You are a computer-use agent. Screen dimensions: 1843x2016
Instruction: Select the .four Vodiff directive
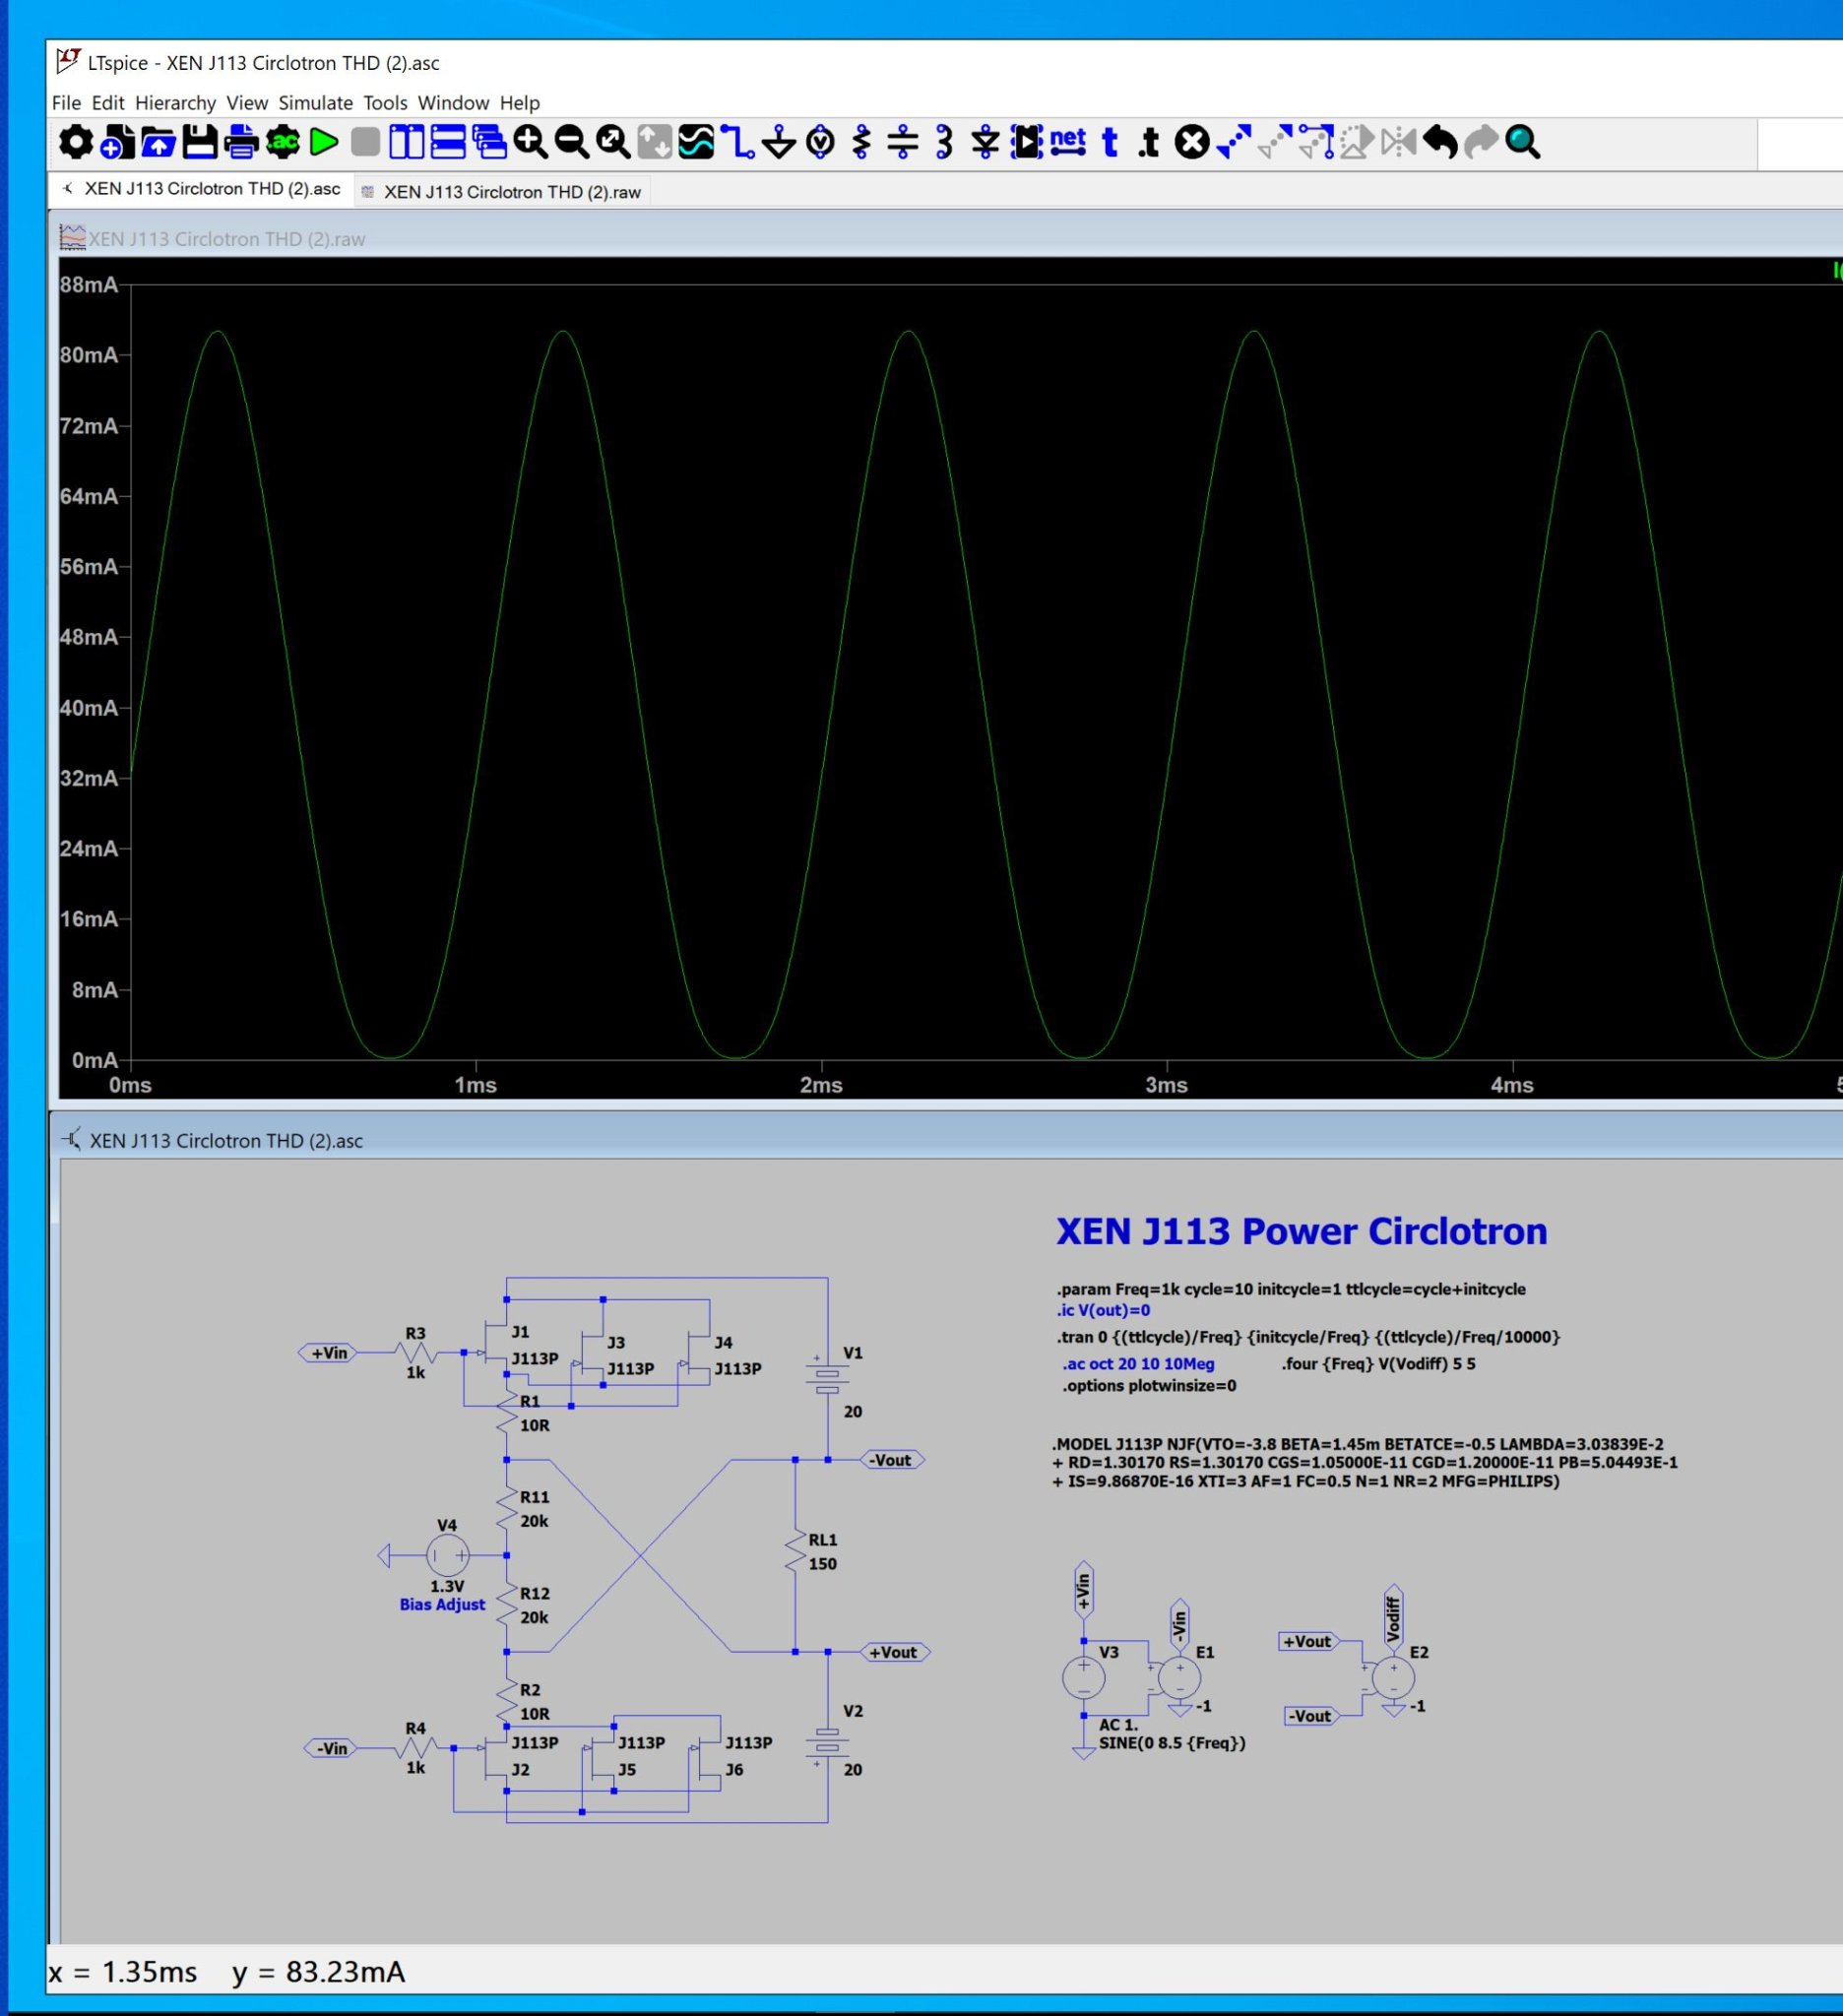[1378, 1364]
